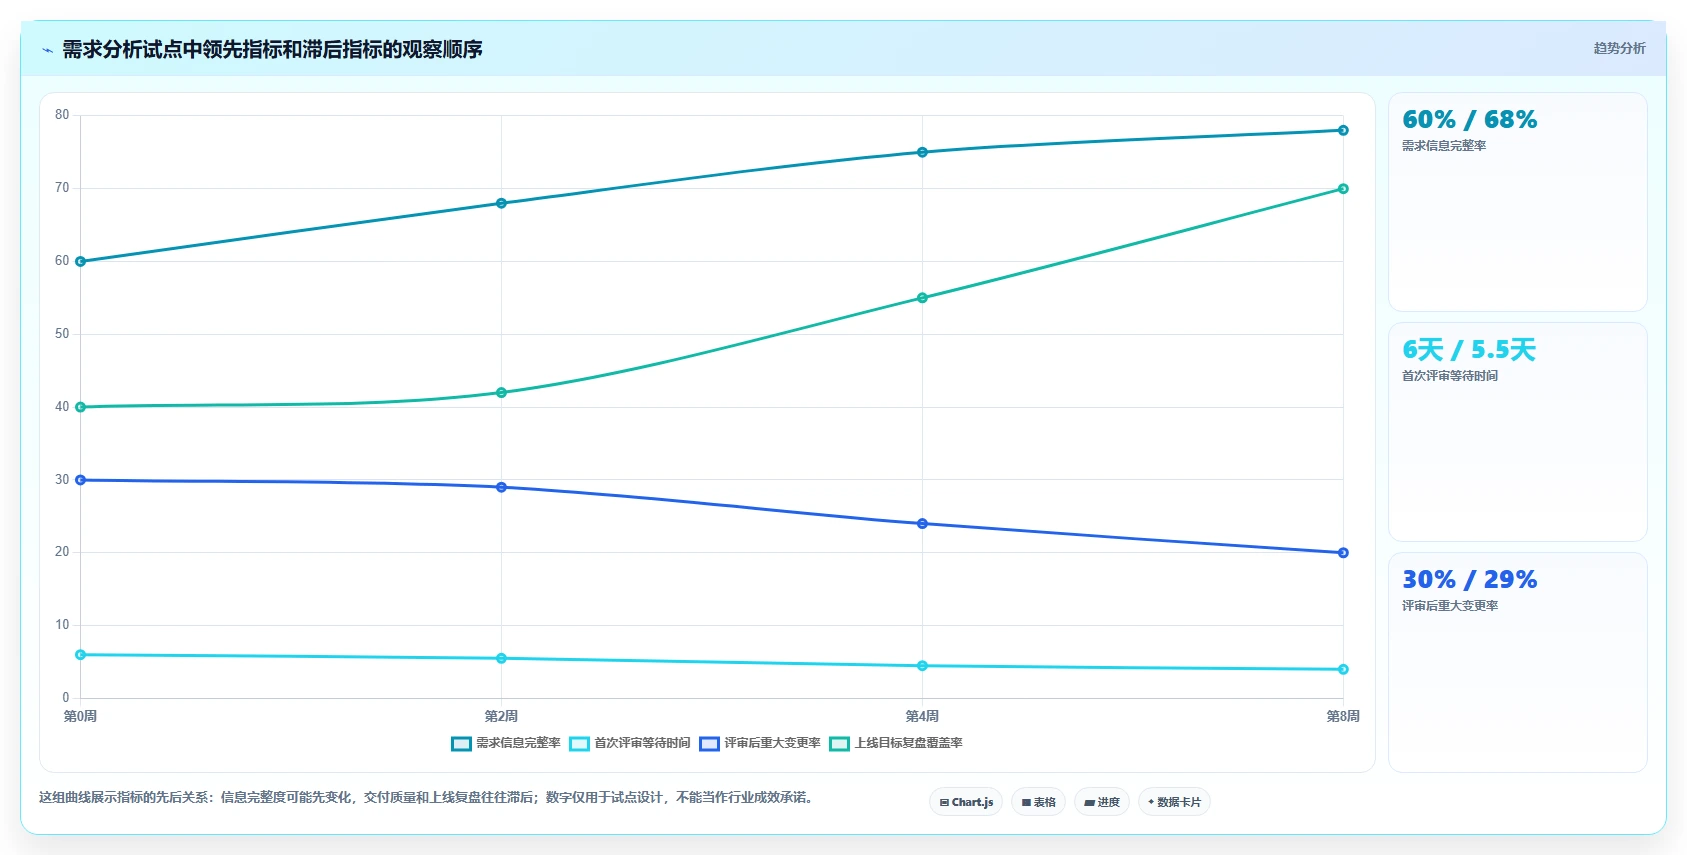Click the 30% / 29% metric value
This screenshot has height=855, width=1687.
pos(1469,580)
